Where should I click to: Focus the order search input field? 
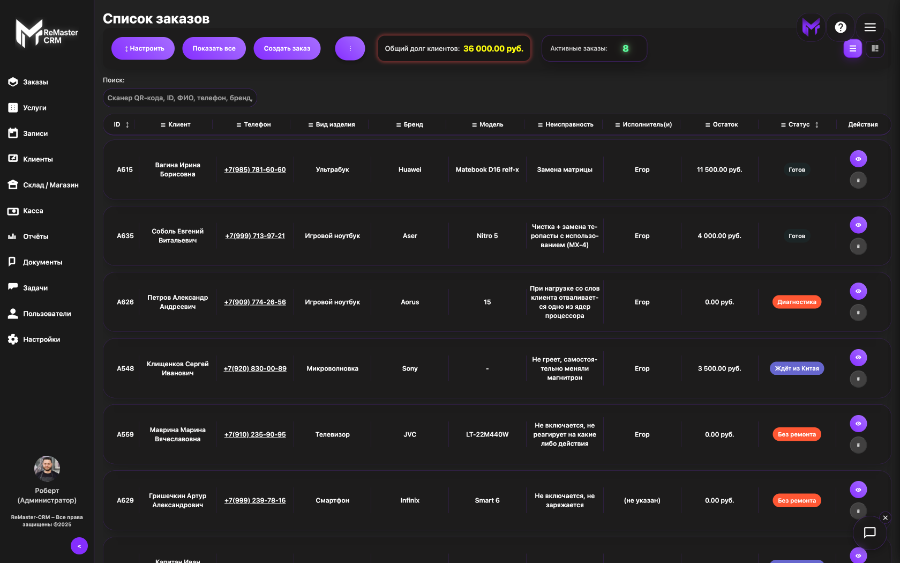[180, 98]
